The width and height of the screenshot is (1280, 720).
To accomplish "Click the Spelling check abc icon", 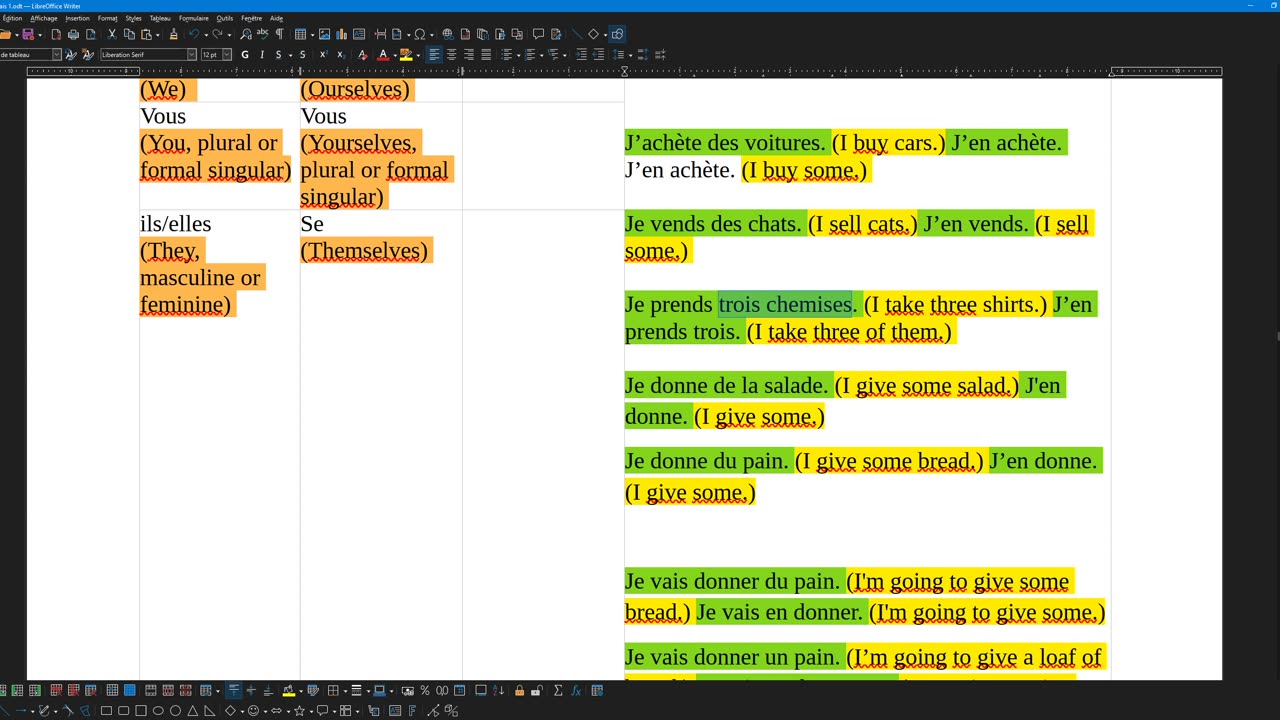I will point(262,34).
